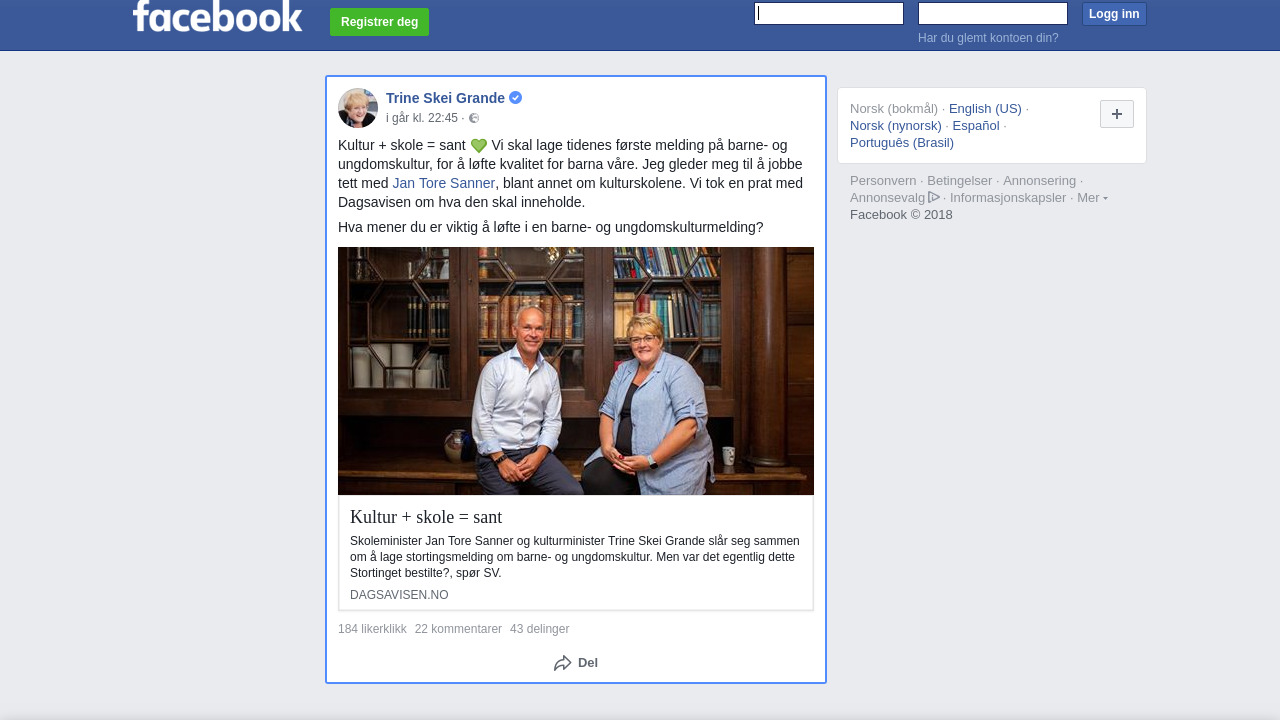Open the 22 kommentarer link
Image resolution: width=1280 pixels, height=720 pixels.
point(458,629)
